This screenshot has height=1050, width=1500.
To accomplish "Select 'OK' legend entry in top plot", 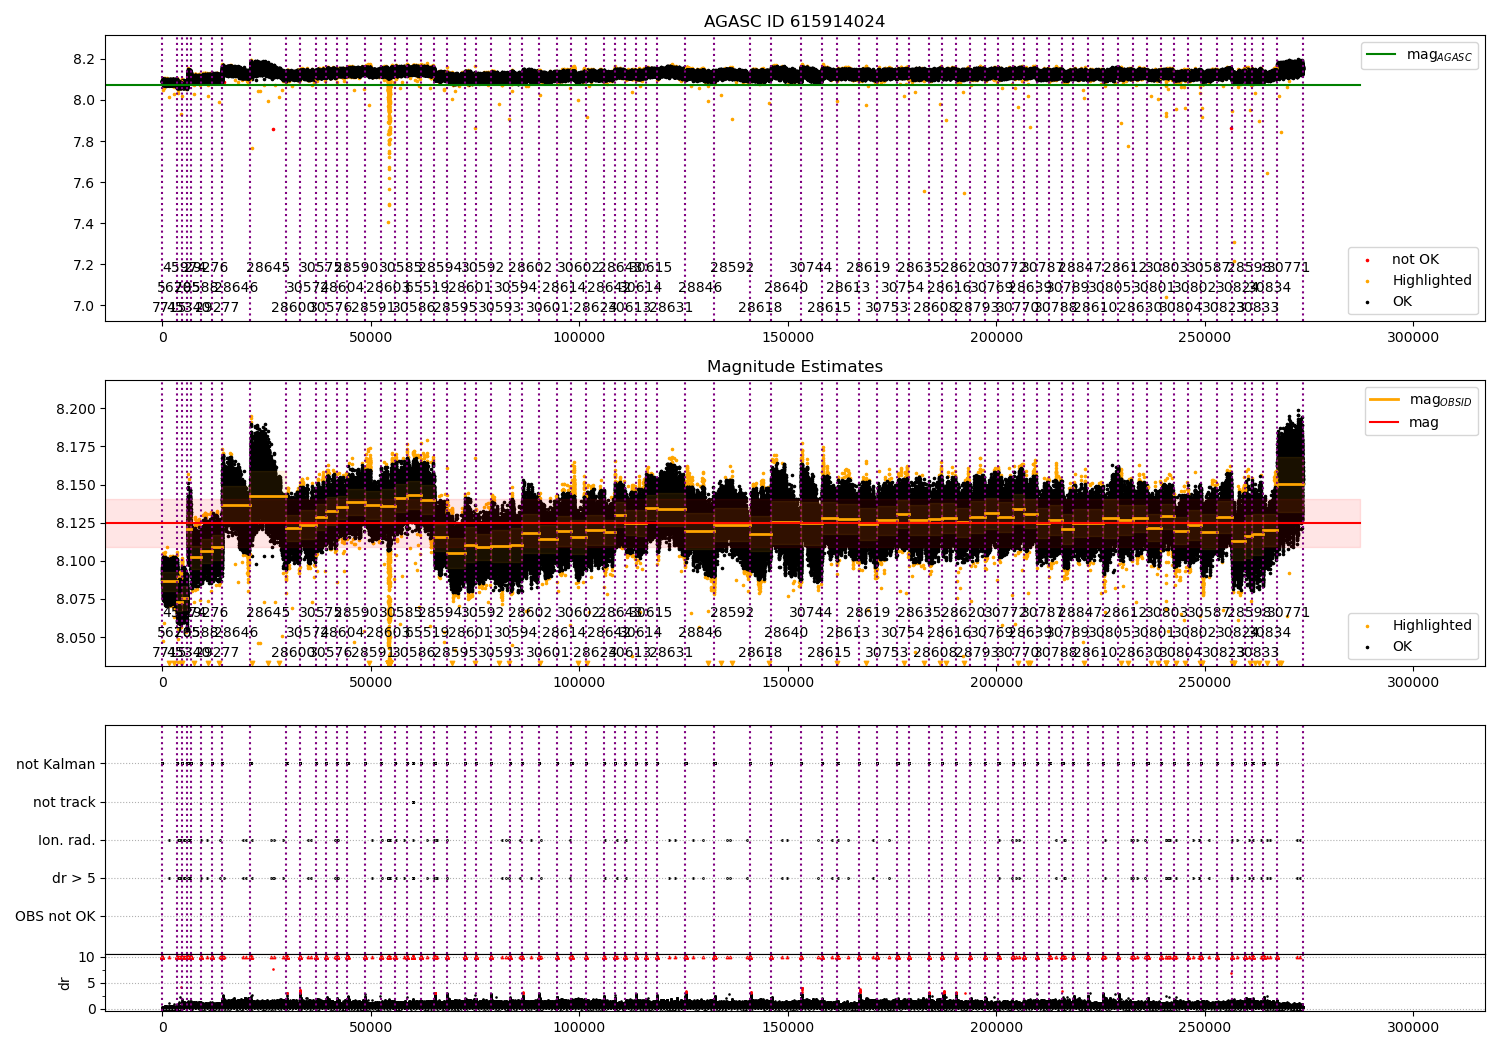I will coord(1402,302).
